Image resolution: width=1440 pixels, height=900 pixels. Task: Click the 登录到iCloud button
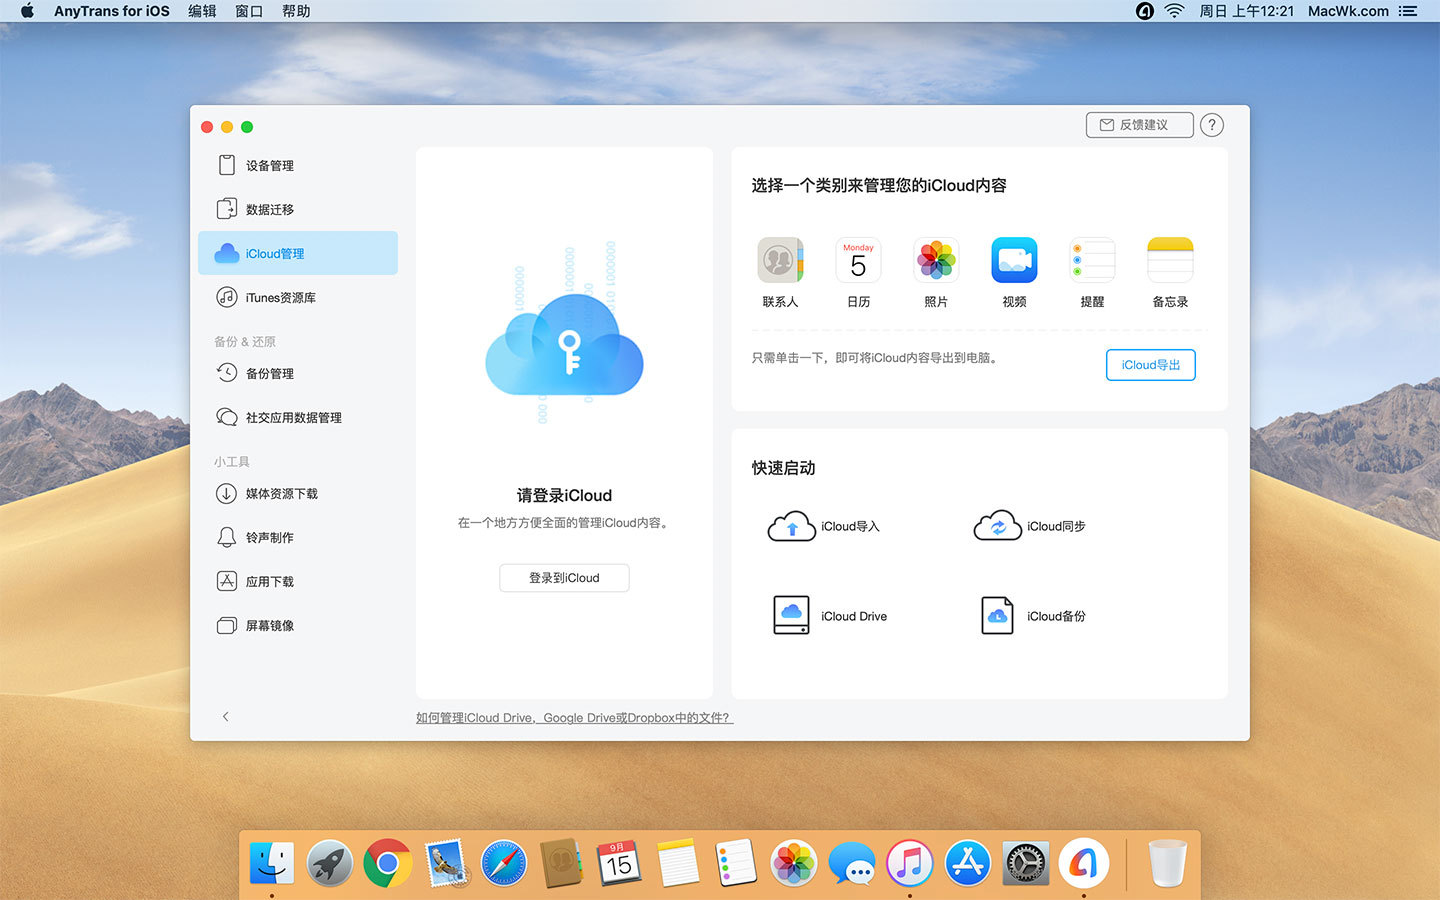coord(564,578)
